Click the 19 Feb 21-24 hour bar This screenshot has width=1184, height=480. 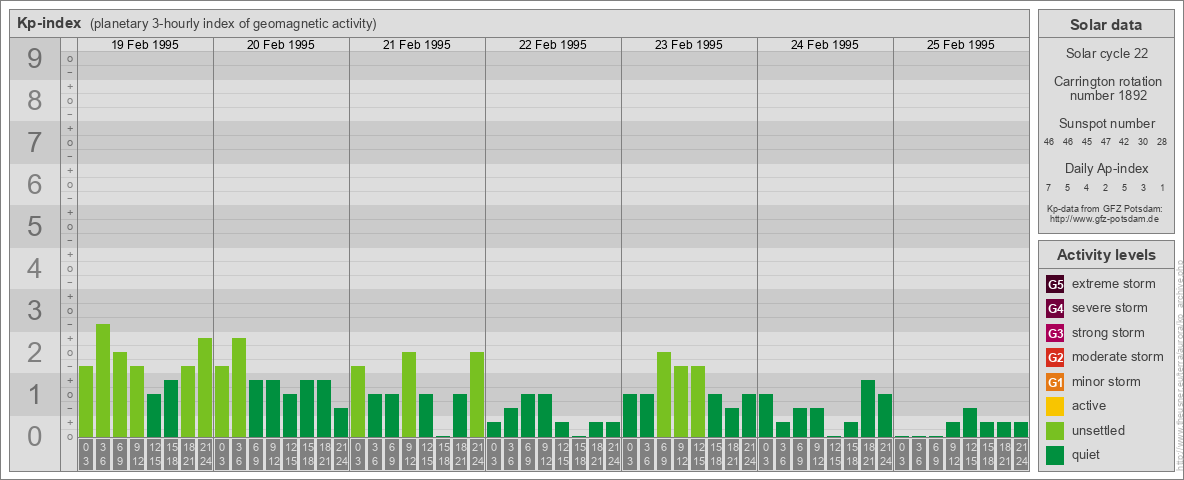coord(205,387)
